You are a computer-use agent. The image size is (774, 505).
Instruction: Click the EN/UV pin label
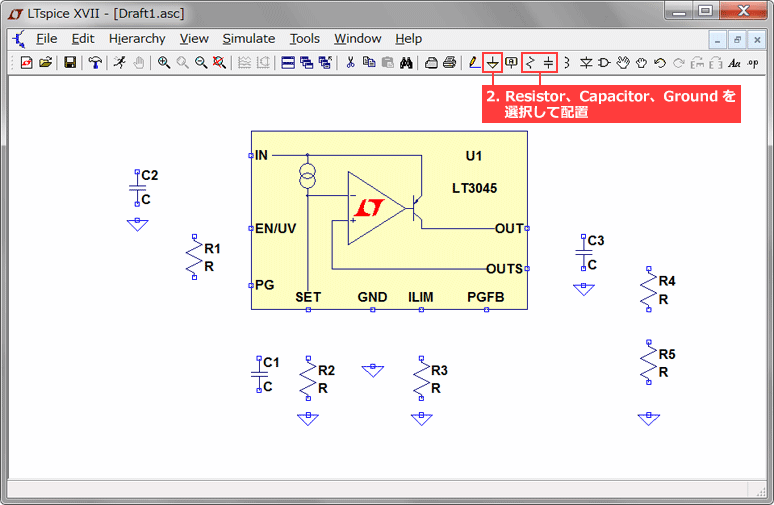point(275,229)
